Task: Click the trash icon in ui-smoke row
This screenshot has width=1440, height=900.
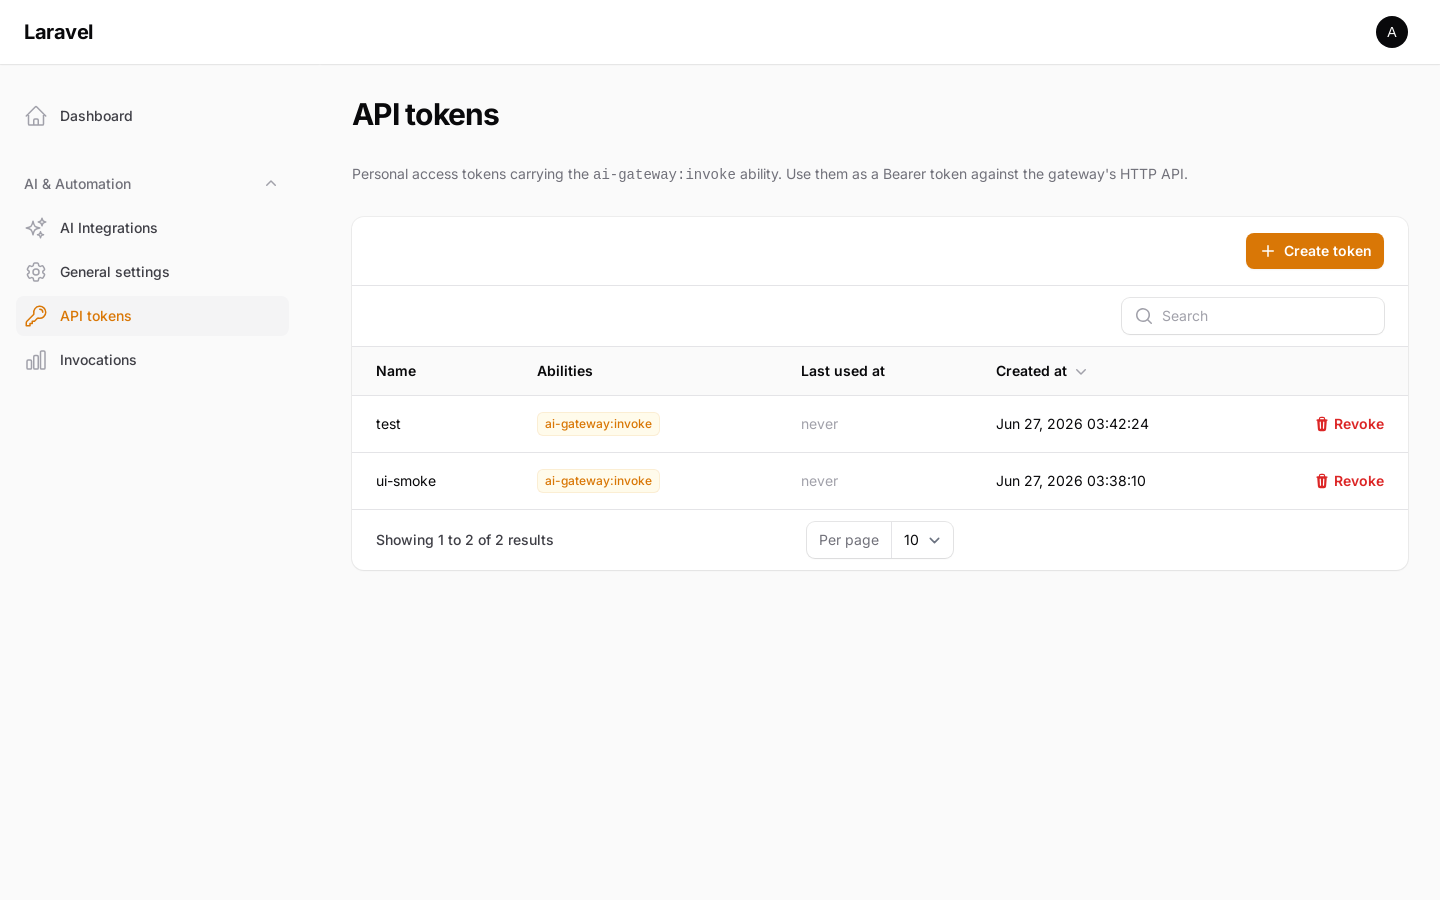Action: tap(1322, 481)
